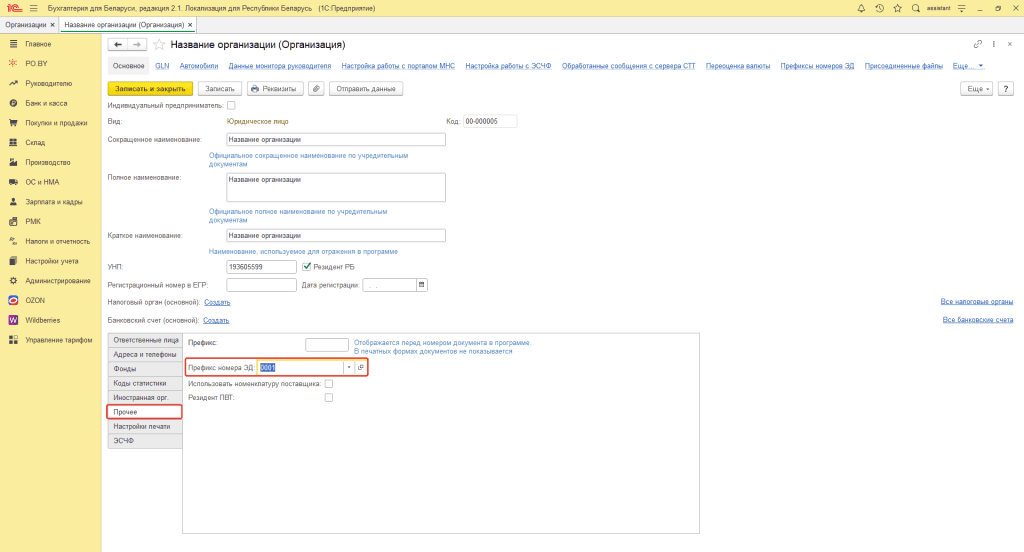
Task: Click the paperclip attached files icon
Action: coord(316,88)
